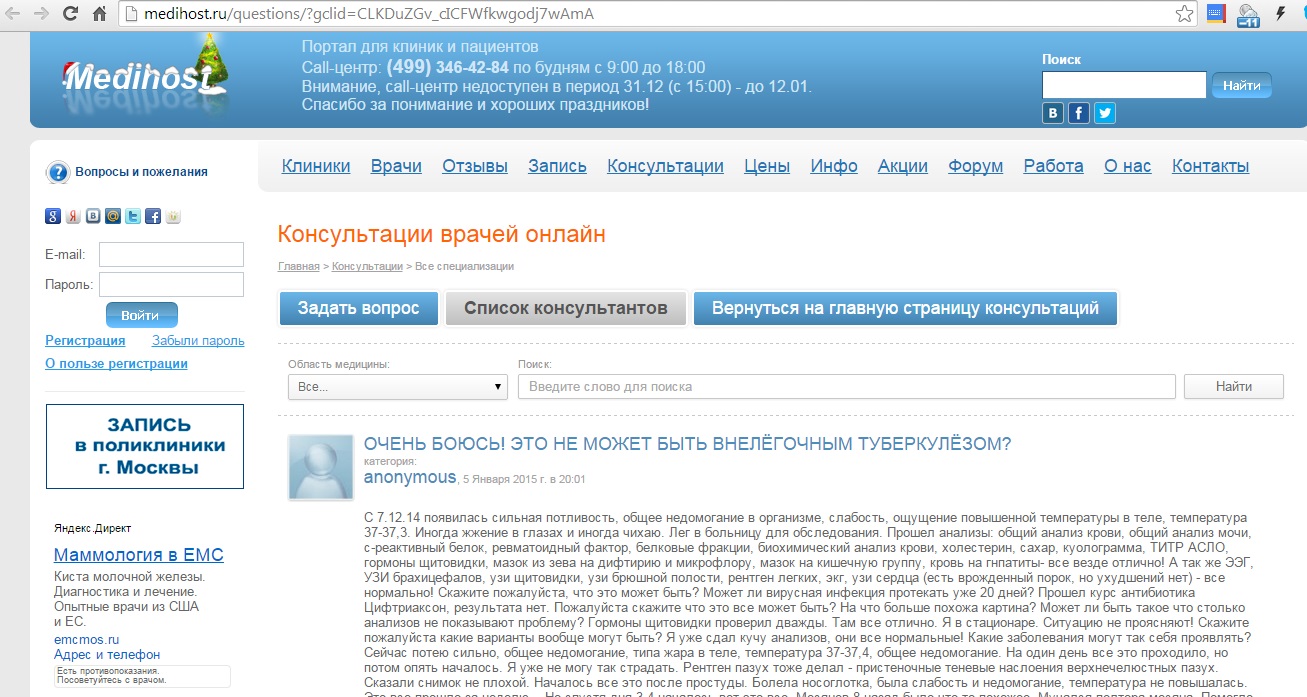Open Twitter icon under header search

click(x=1104, y=113)
